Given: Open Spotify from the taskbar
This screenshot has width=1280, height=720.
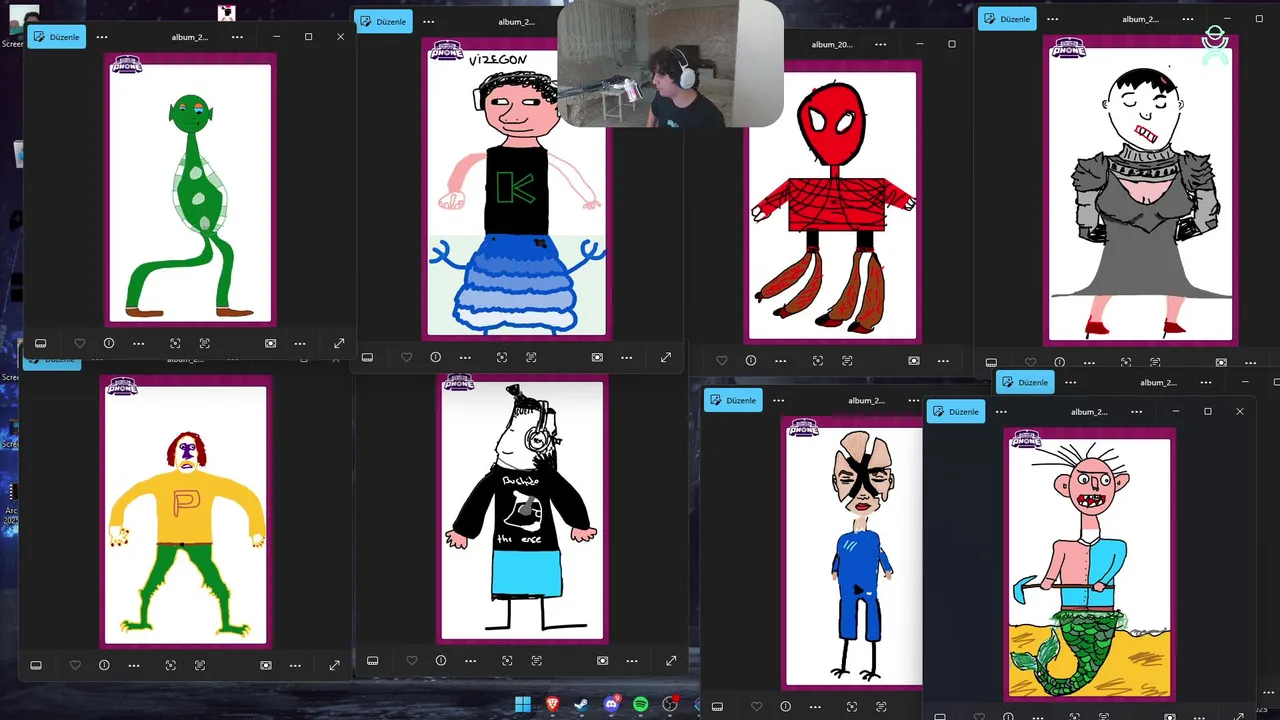Looking at the screenshot, I should [641, 704].
